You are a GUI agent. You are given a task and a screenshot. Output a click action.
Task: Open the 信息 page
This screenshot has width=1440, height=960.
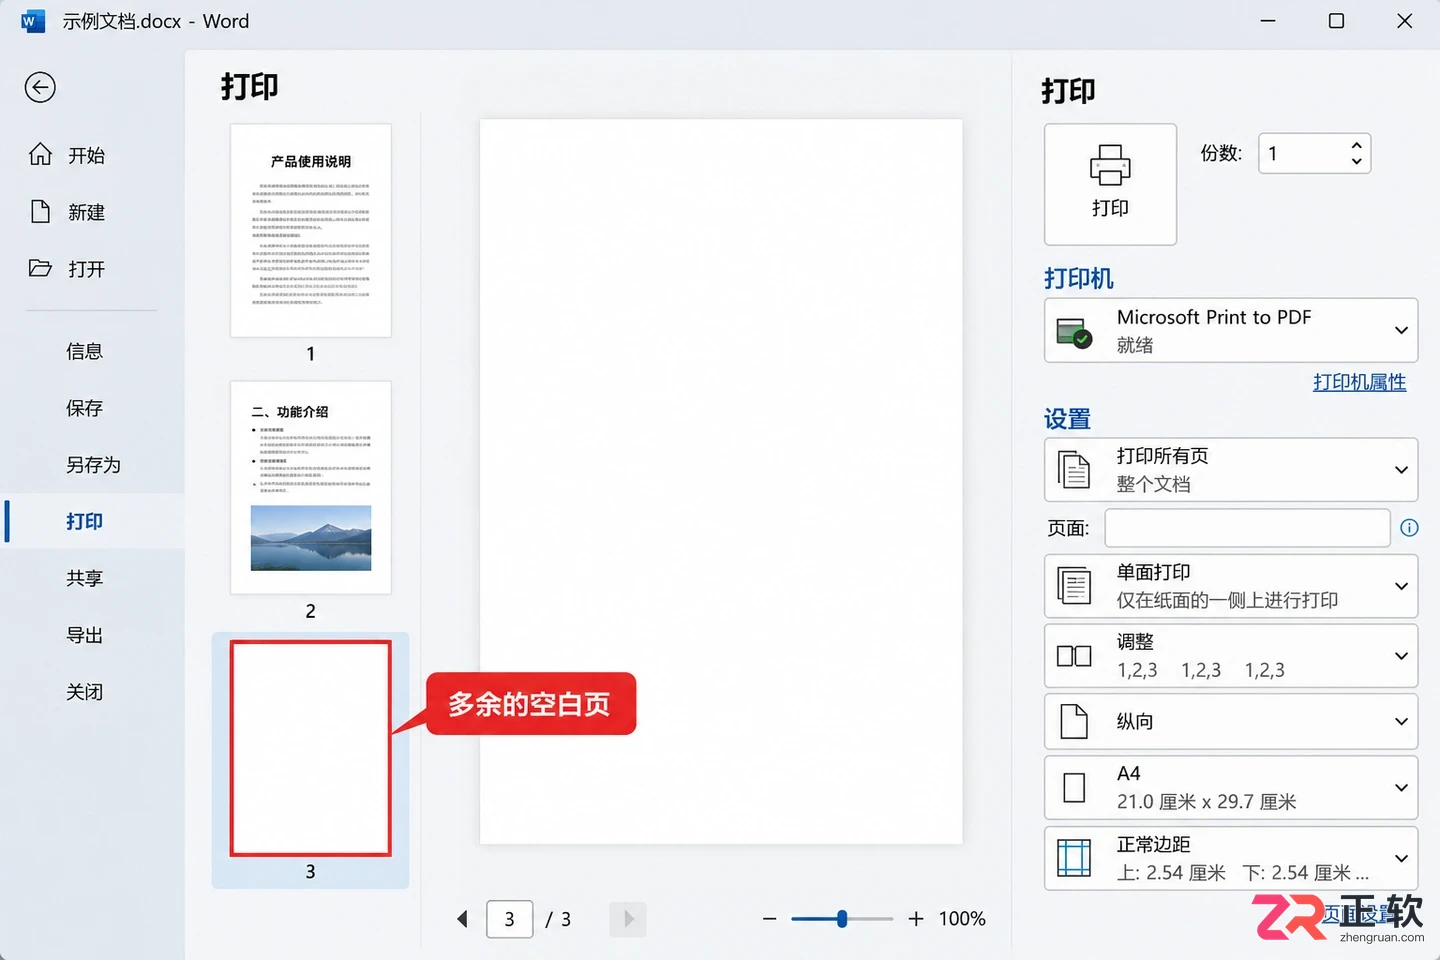point(85,351)
